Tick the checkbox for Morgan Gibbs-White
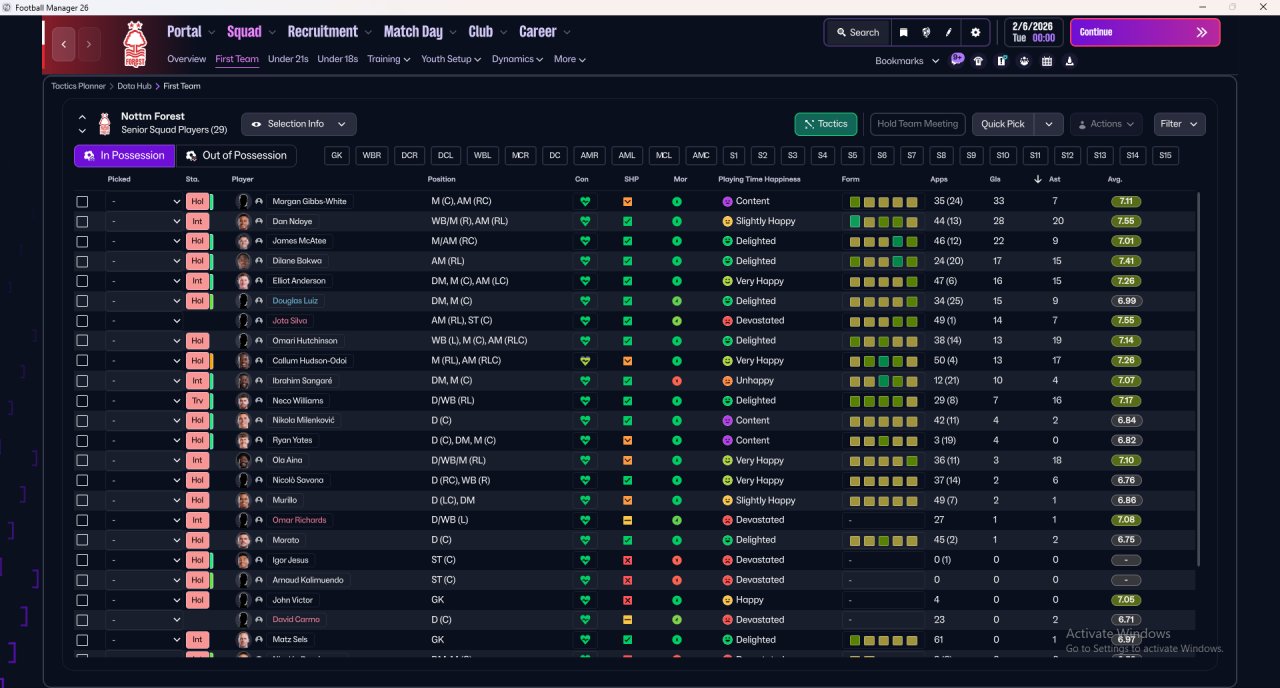Screen dimensions: 1280x688 tap(82, 201)
